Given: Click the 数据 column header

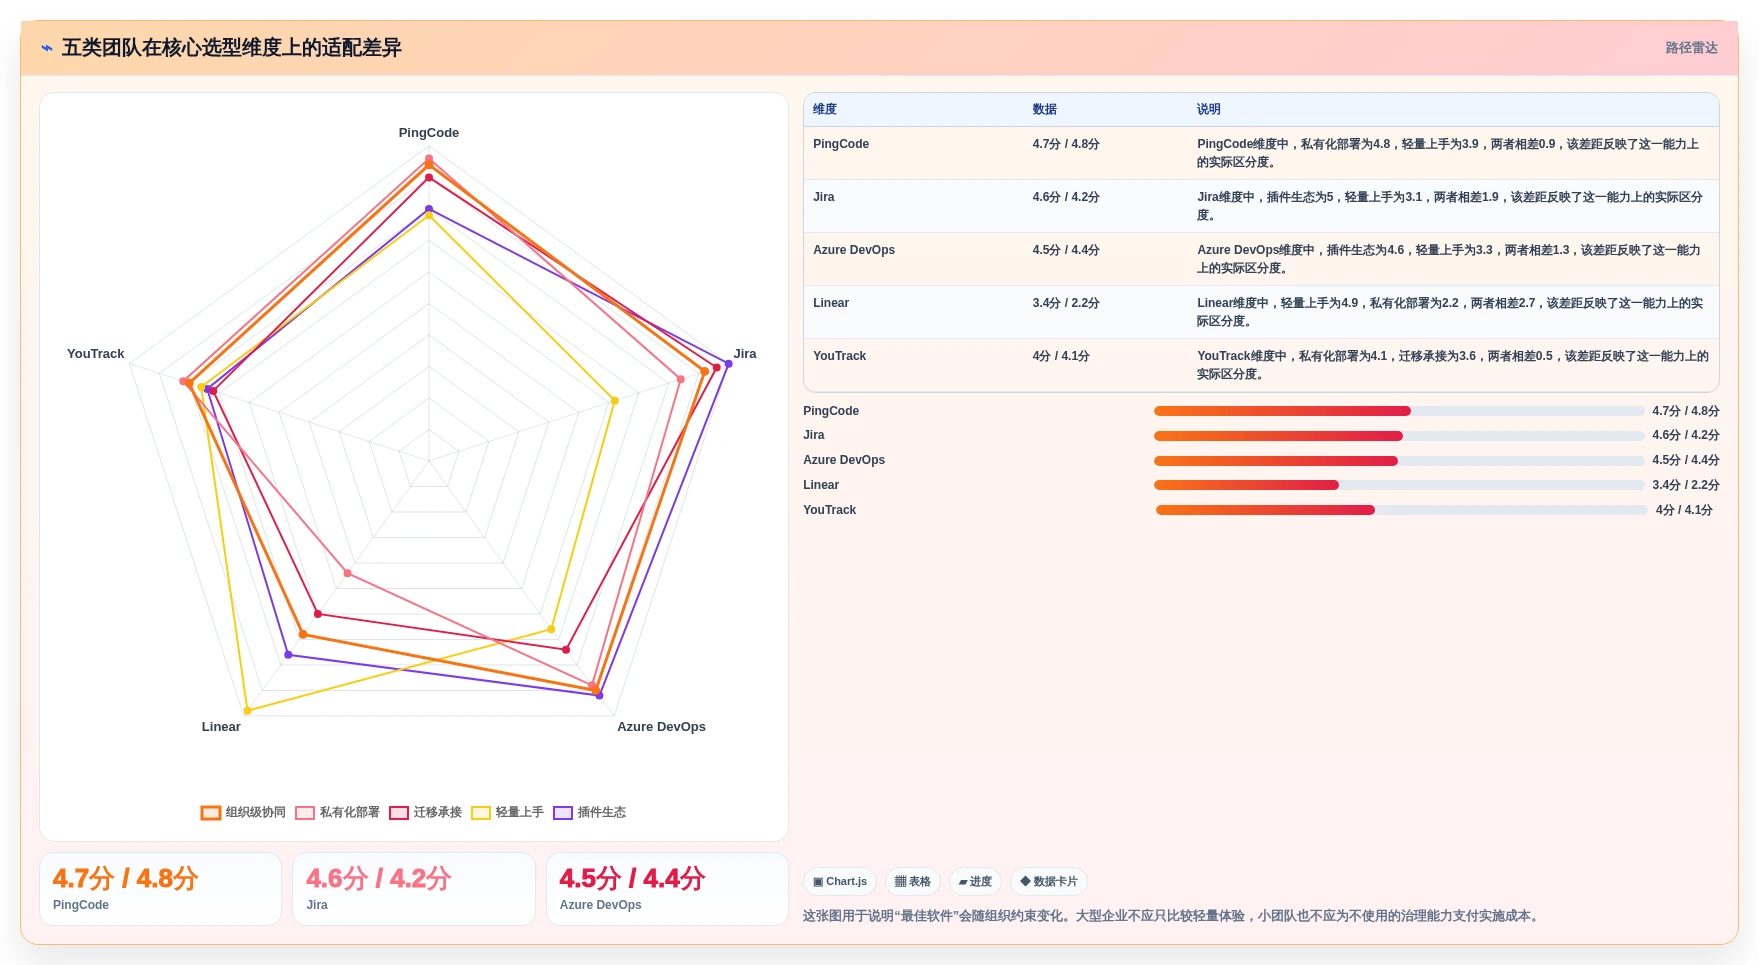Looking at the screenshot, I should pyautogui.click(x=1045, y=110).
